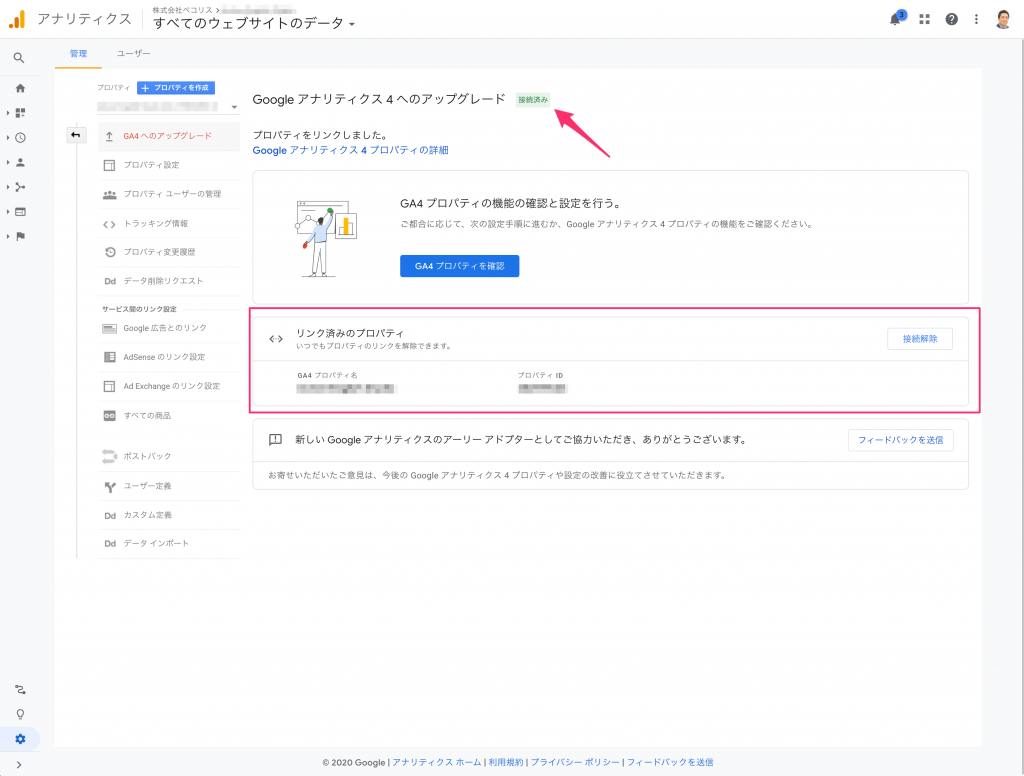Screen dimensions: 1024x776
Task: Open the footer フィードバックを送信 link
Action: [x=670, y=762]
